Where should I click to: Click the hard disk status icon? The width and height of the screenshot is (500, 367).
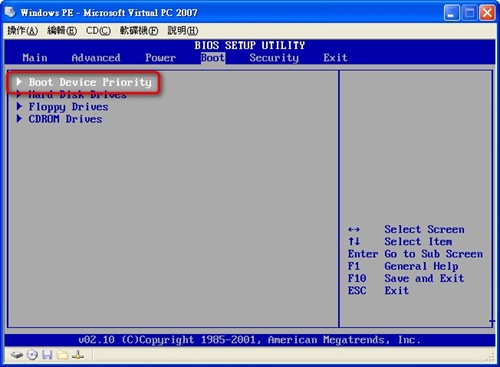(16, 355)
